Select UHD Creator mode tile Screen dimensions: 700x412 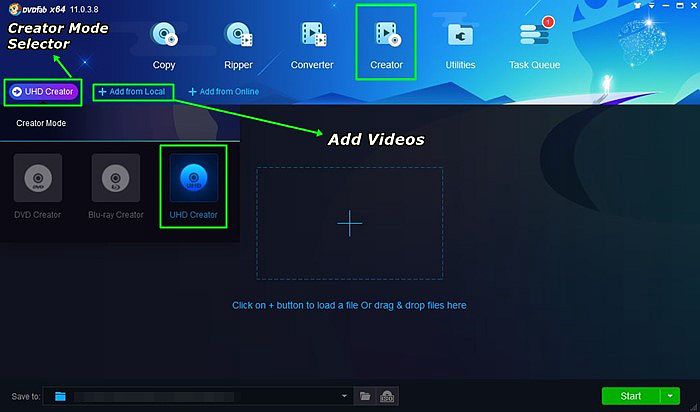click(193, 186)
